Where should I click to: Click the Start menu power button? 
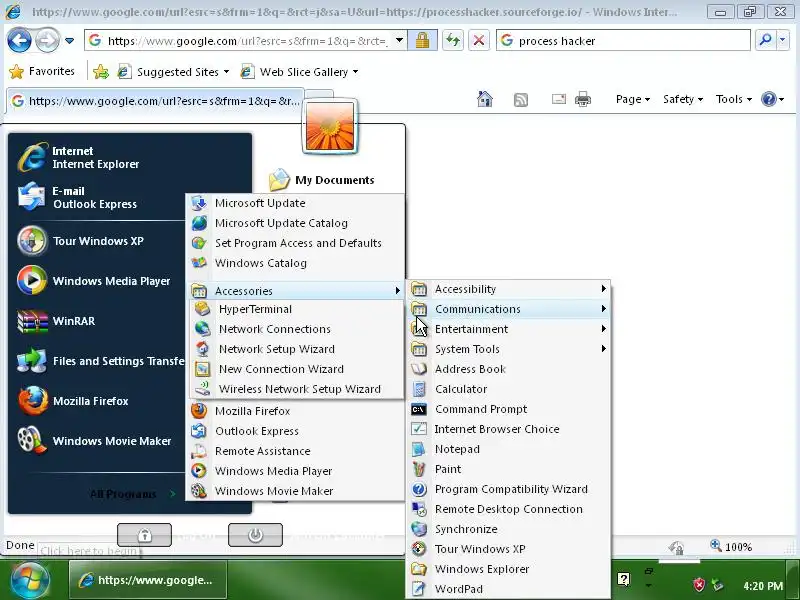(255, 535)
